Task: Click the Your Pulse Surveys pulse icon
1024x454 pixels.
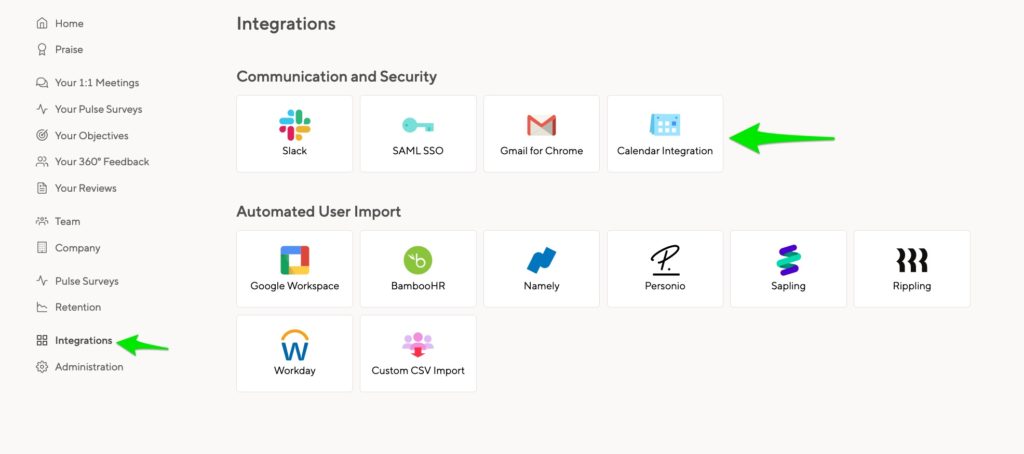Action: pyautogui.click(x=42, y=109)
